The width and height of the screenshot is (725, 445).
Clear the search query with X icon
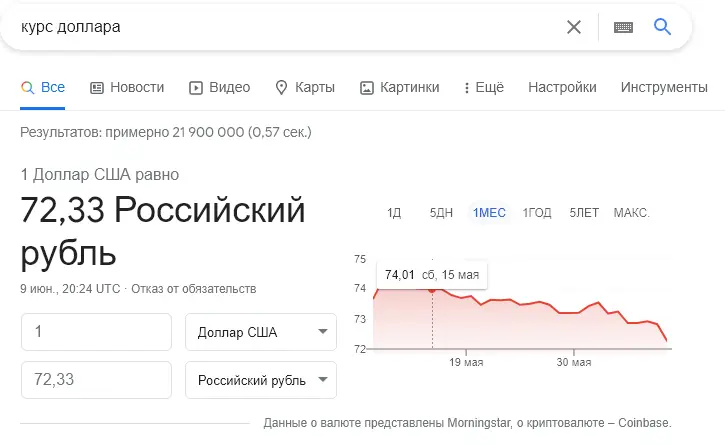573,27
